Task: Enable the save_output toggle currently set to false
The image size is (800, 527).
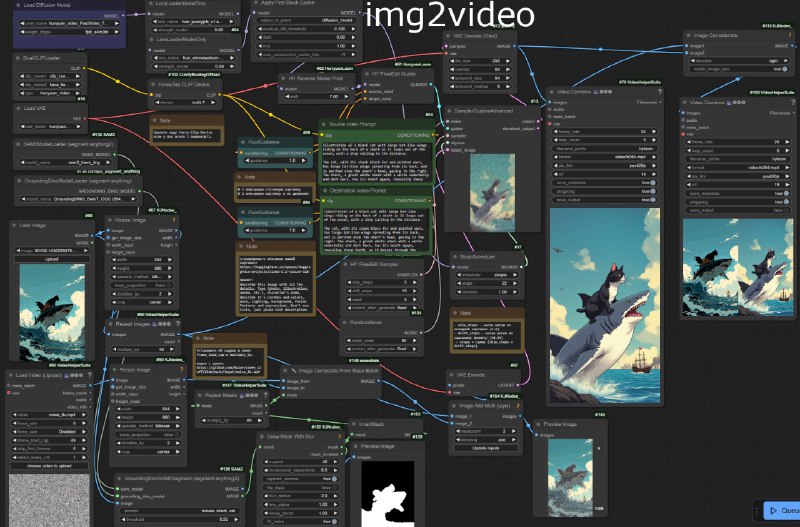Action: (738, 210)
